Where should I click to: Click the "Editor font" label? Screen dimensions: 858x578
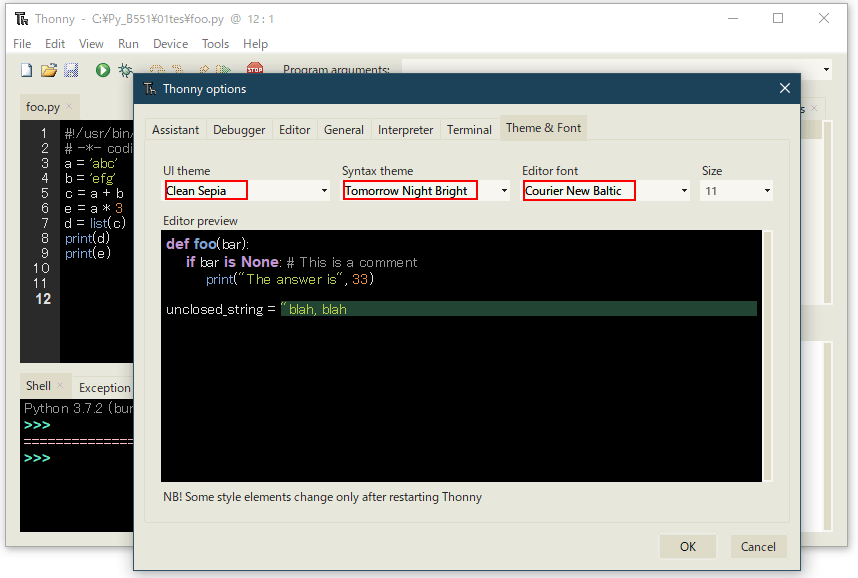click(x=550, y=171)
